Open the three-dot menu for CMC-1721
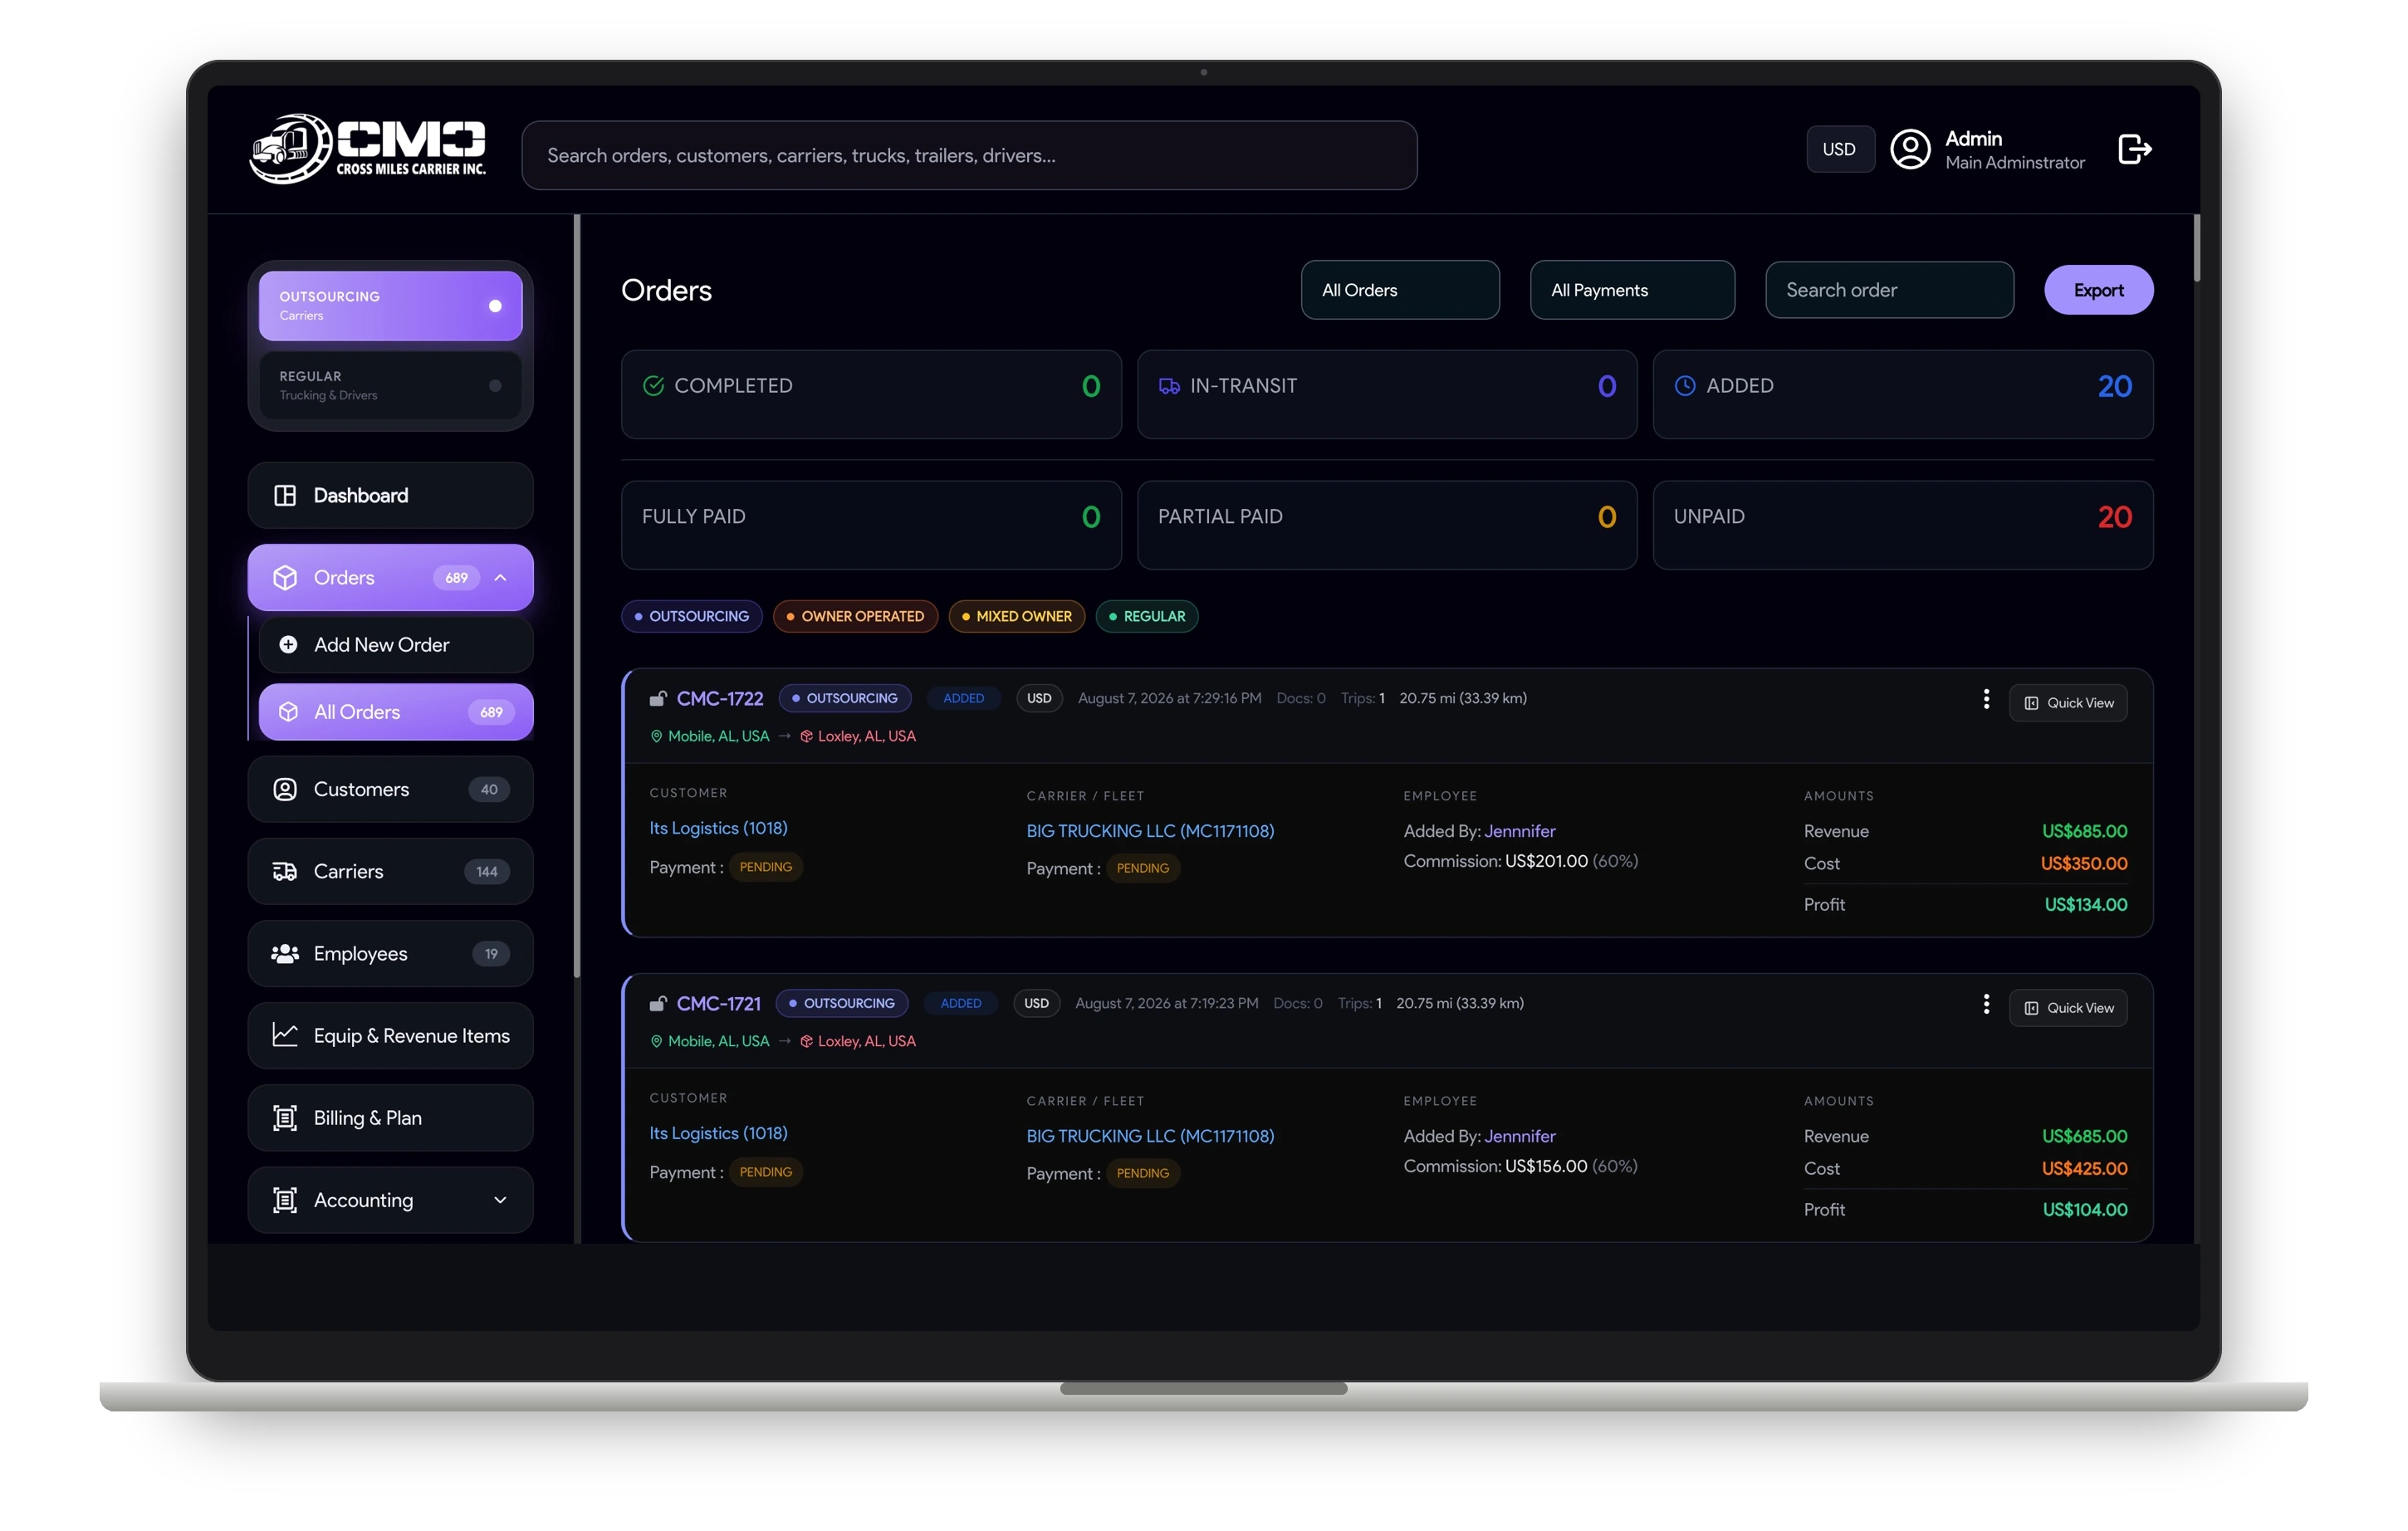The width and height of the screenshot is (2408, 1531). (x=1986, y=1004)
